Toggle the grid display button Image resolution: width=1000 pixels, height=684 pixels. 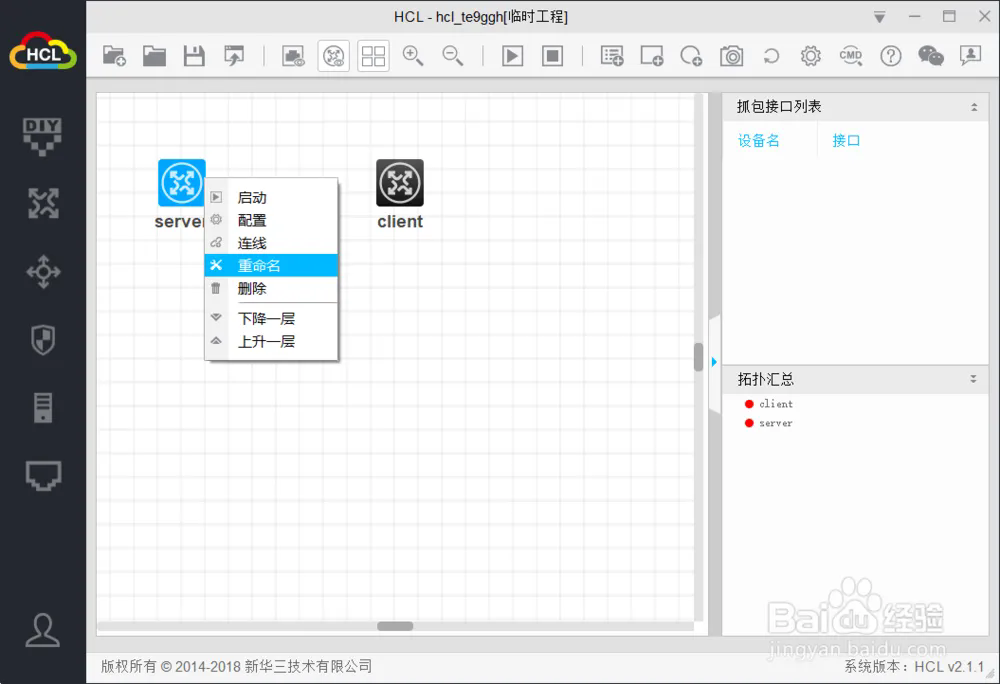coord(373,56)
